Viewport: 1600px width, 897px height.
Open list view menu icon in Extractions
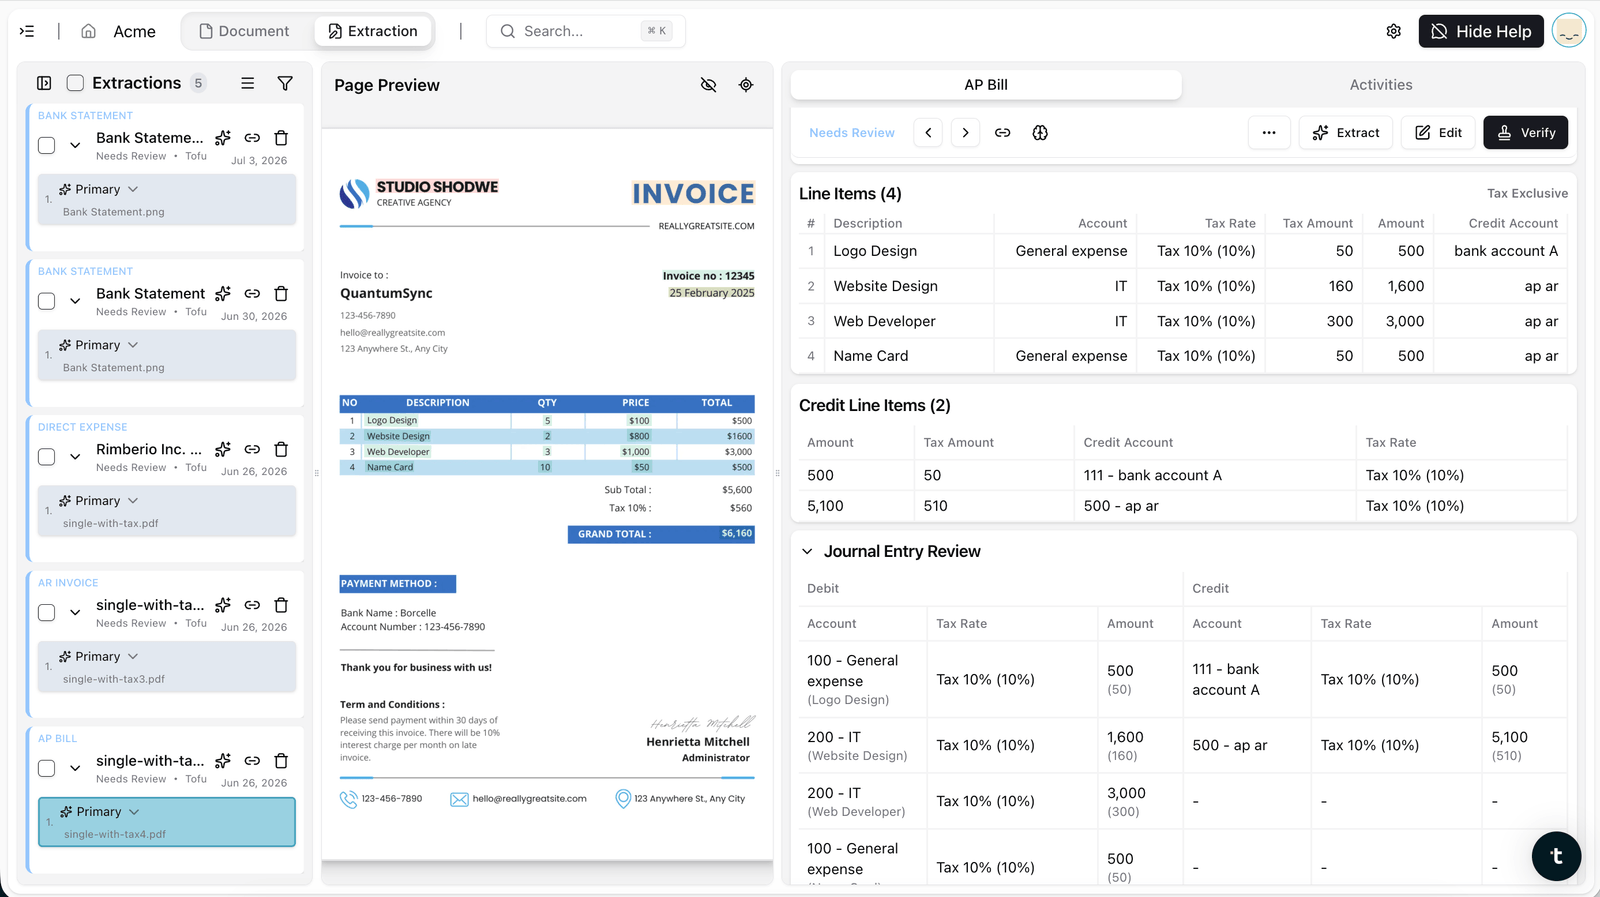tap(247, 83)
